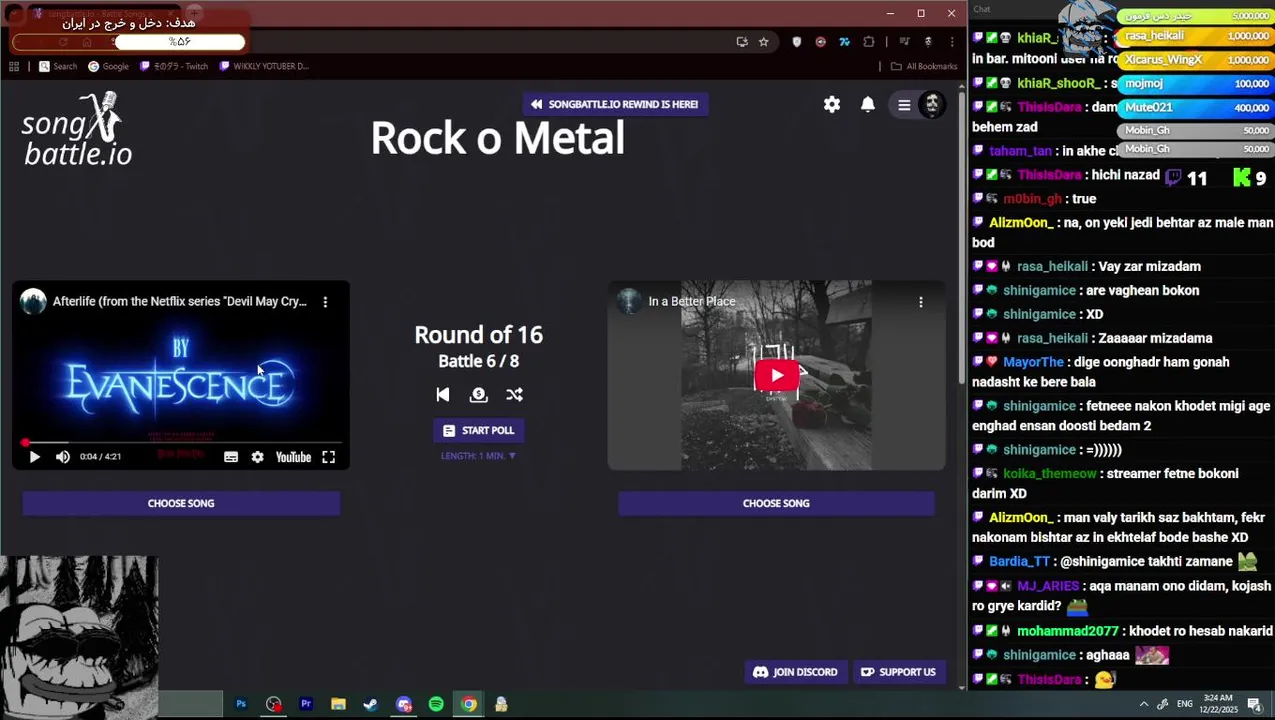Open the SONGBATTLE.IO REWIND IS HERE banner

(x=615, y=104)
